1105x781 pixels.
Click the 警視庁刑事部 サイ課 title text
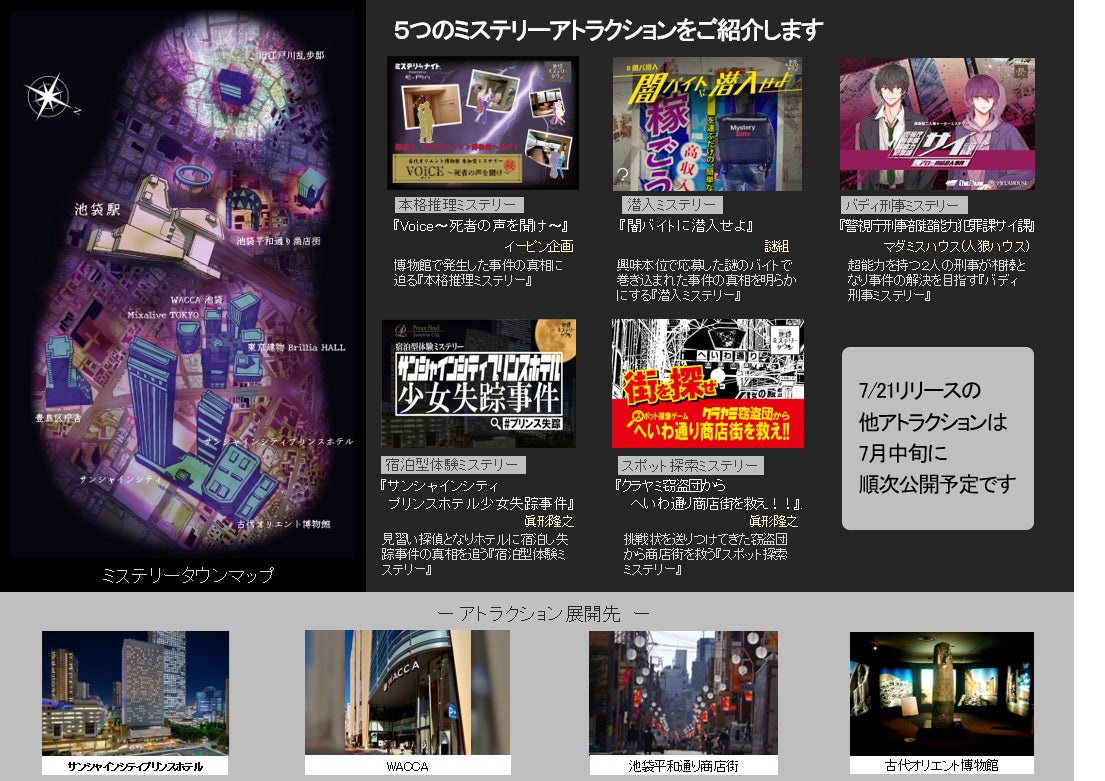pos(937,226)
